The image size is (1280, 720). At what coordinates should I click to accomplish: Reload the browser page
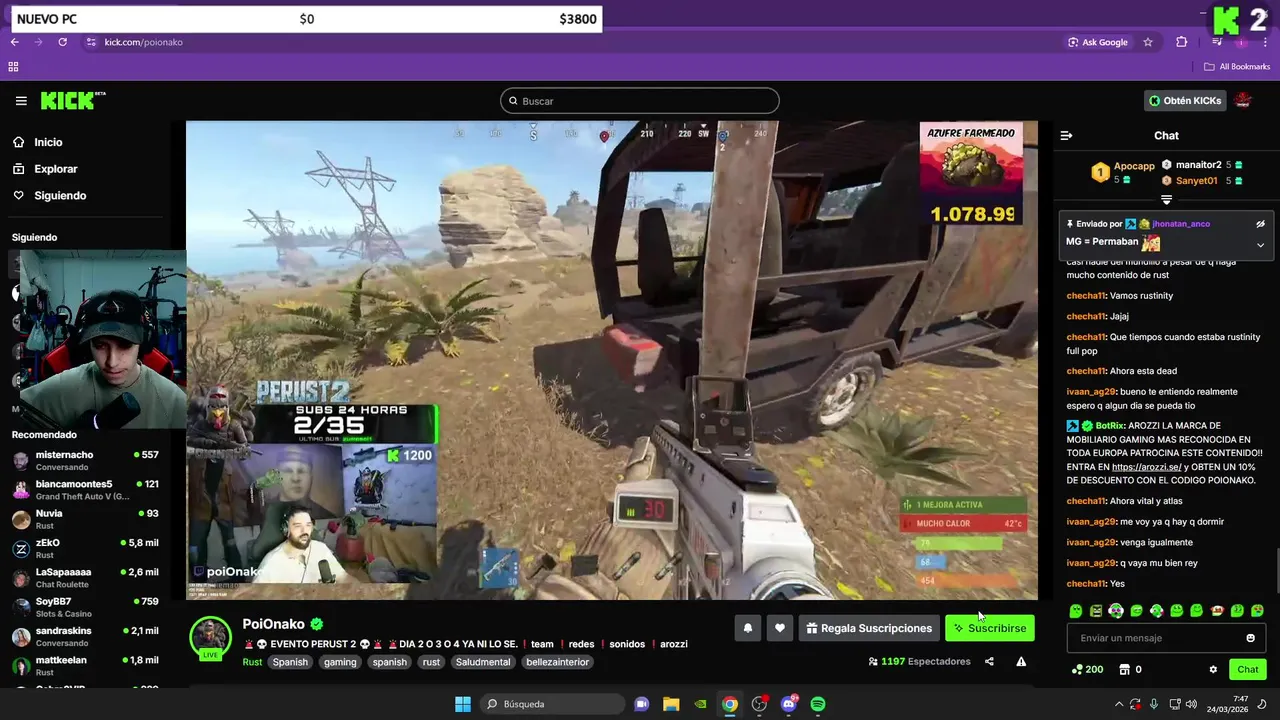[62, 42]
